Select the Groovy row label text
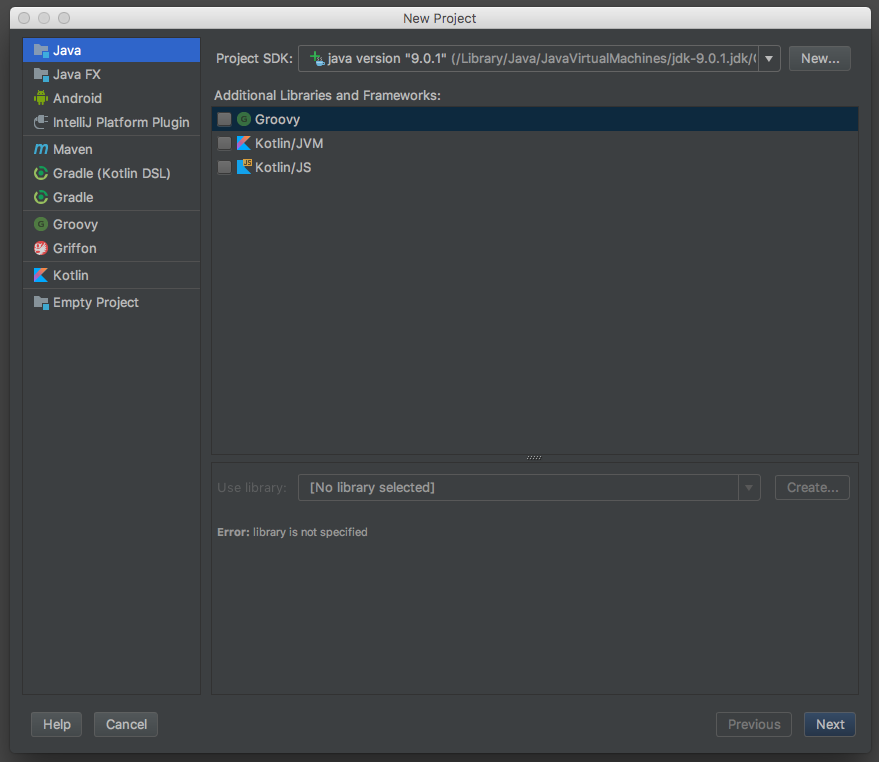This screenshot has height=762, width=879. 277,119
